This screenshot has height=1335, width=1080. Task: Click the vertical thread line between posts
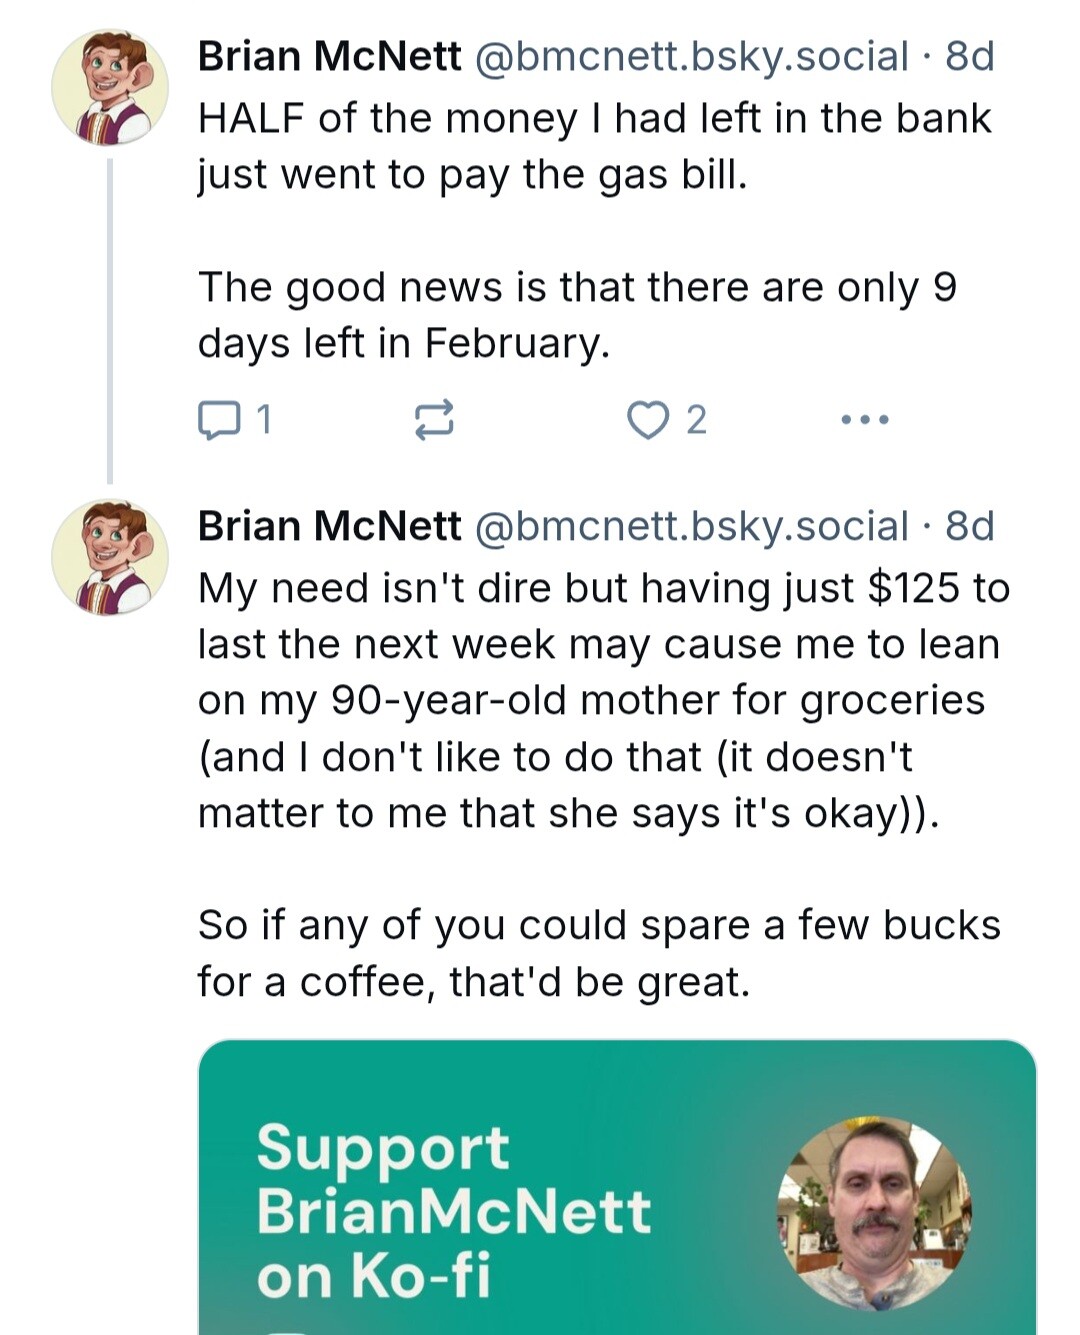pyautogui.click(x=110, y=321)
